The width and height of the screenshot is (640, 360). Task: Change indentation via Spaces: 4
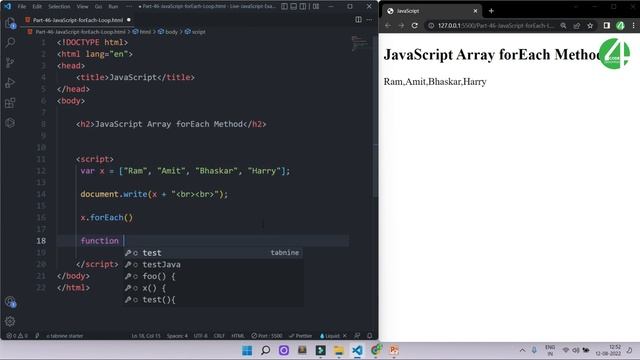(x=177, y=336)
